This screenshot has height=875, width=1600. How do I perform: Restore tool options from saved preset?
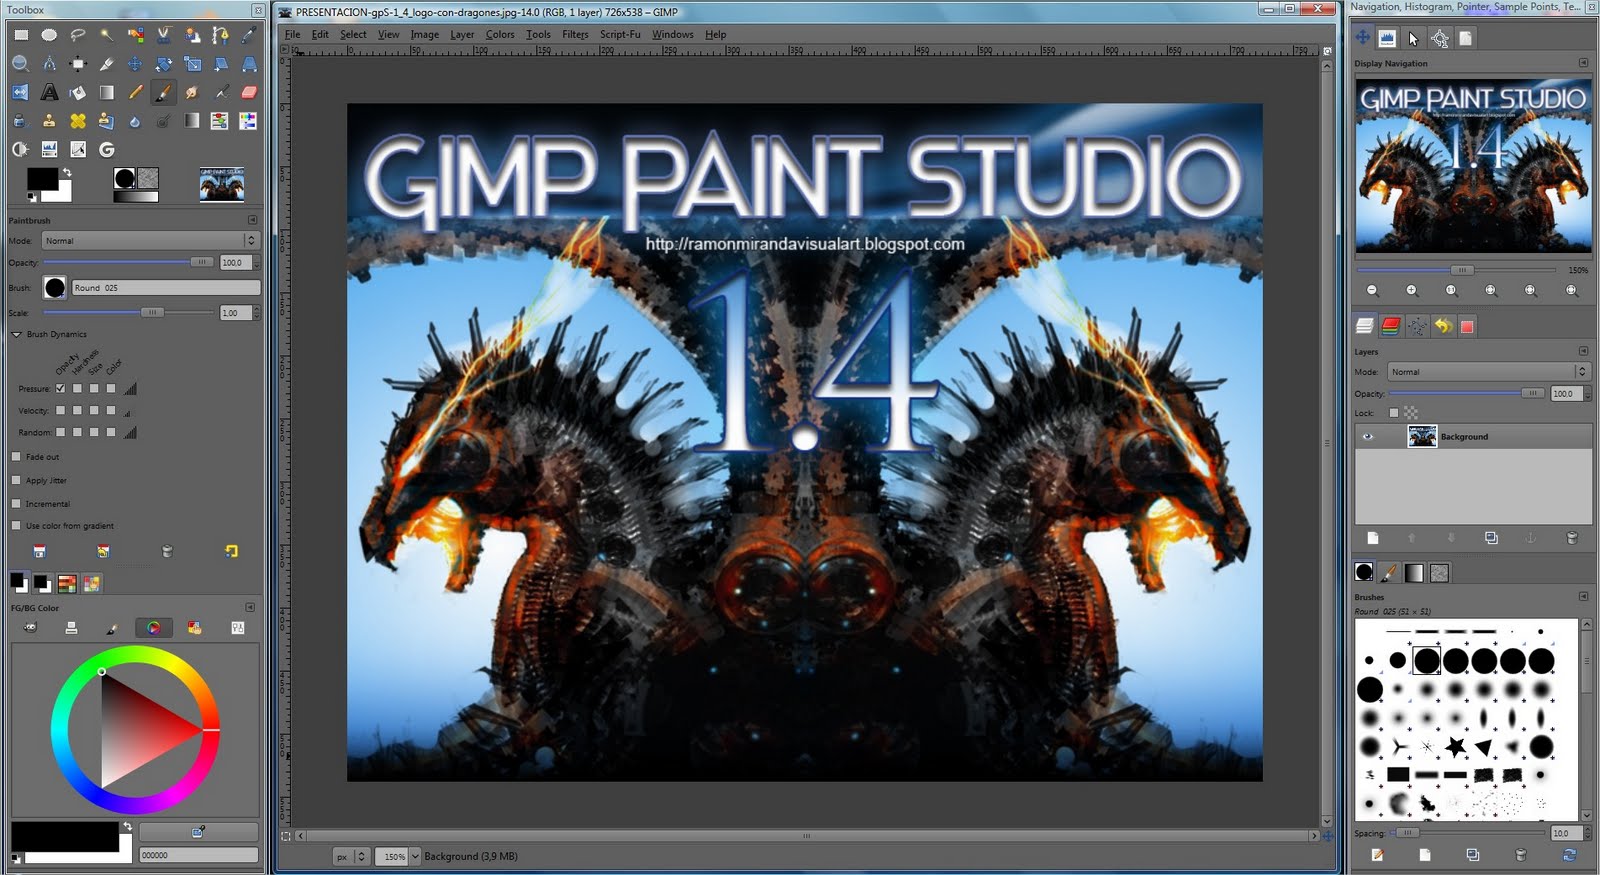point(103,551)
